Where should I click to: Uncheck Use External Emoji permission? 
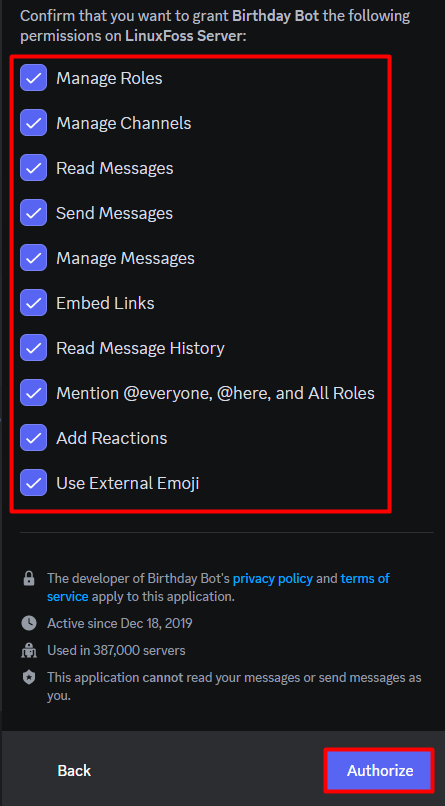33,483
